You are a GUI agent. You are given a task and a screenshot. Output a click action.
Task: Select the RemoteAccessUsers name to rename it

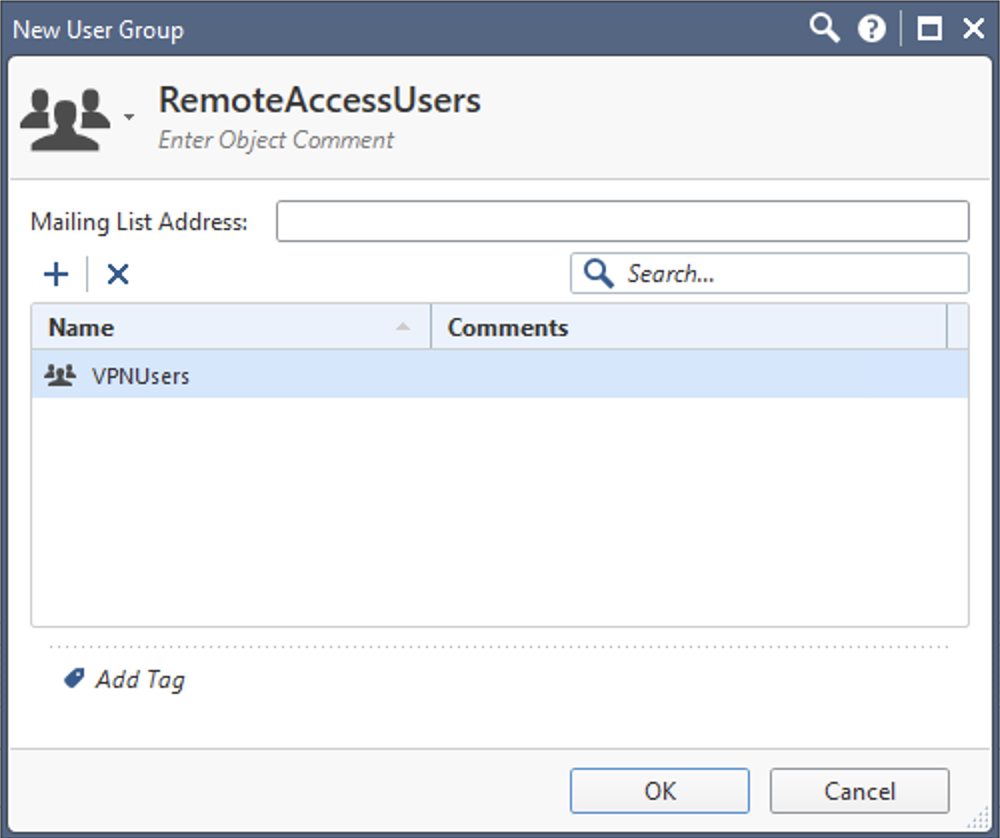[x=319, y=100]
